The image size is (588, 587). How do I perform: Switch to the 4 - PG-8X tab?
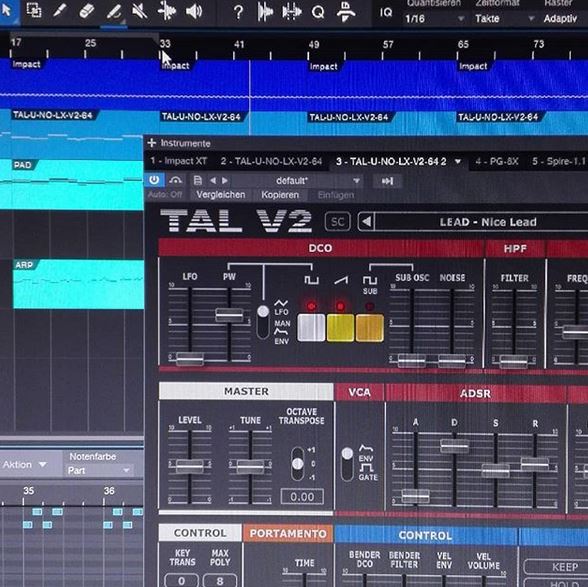[x=497, y=162]
